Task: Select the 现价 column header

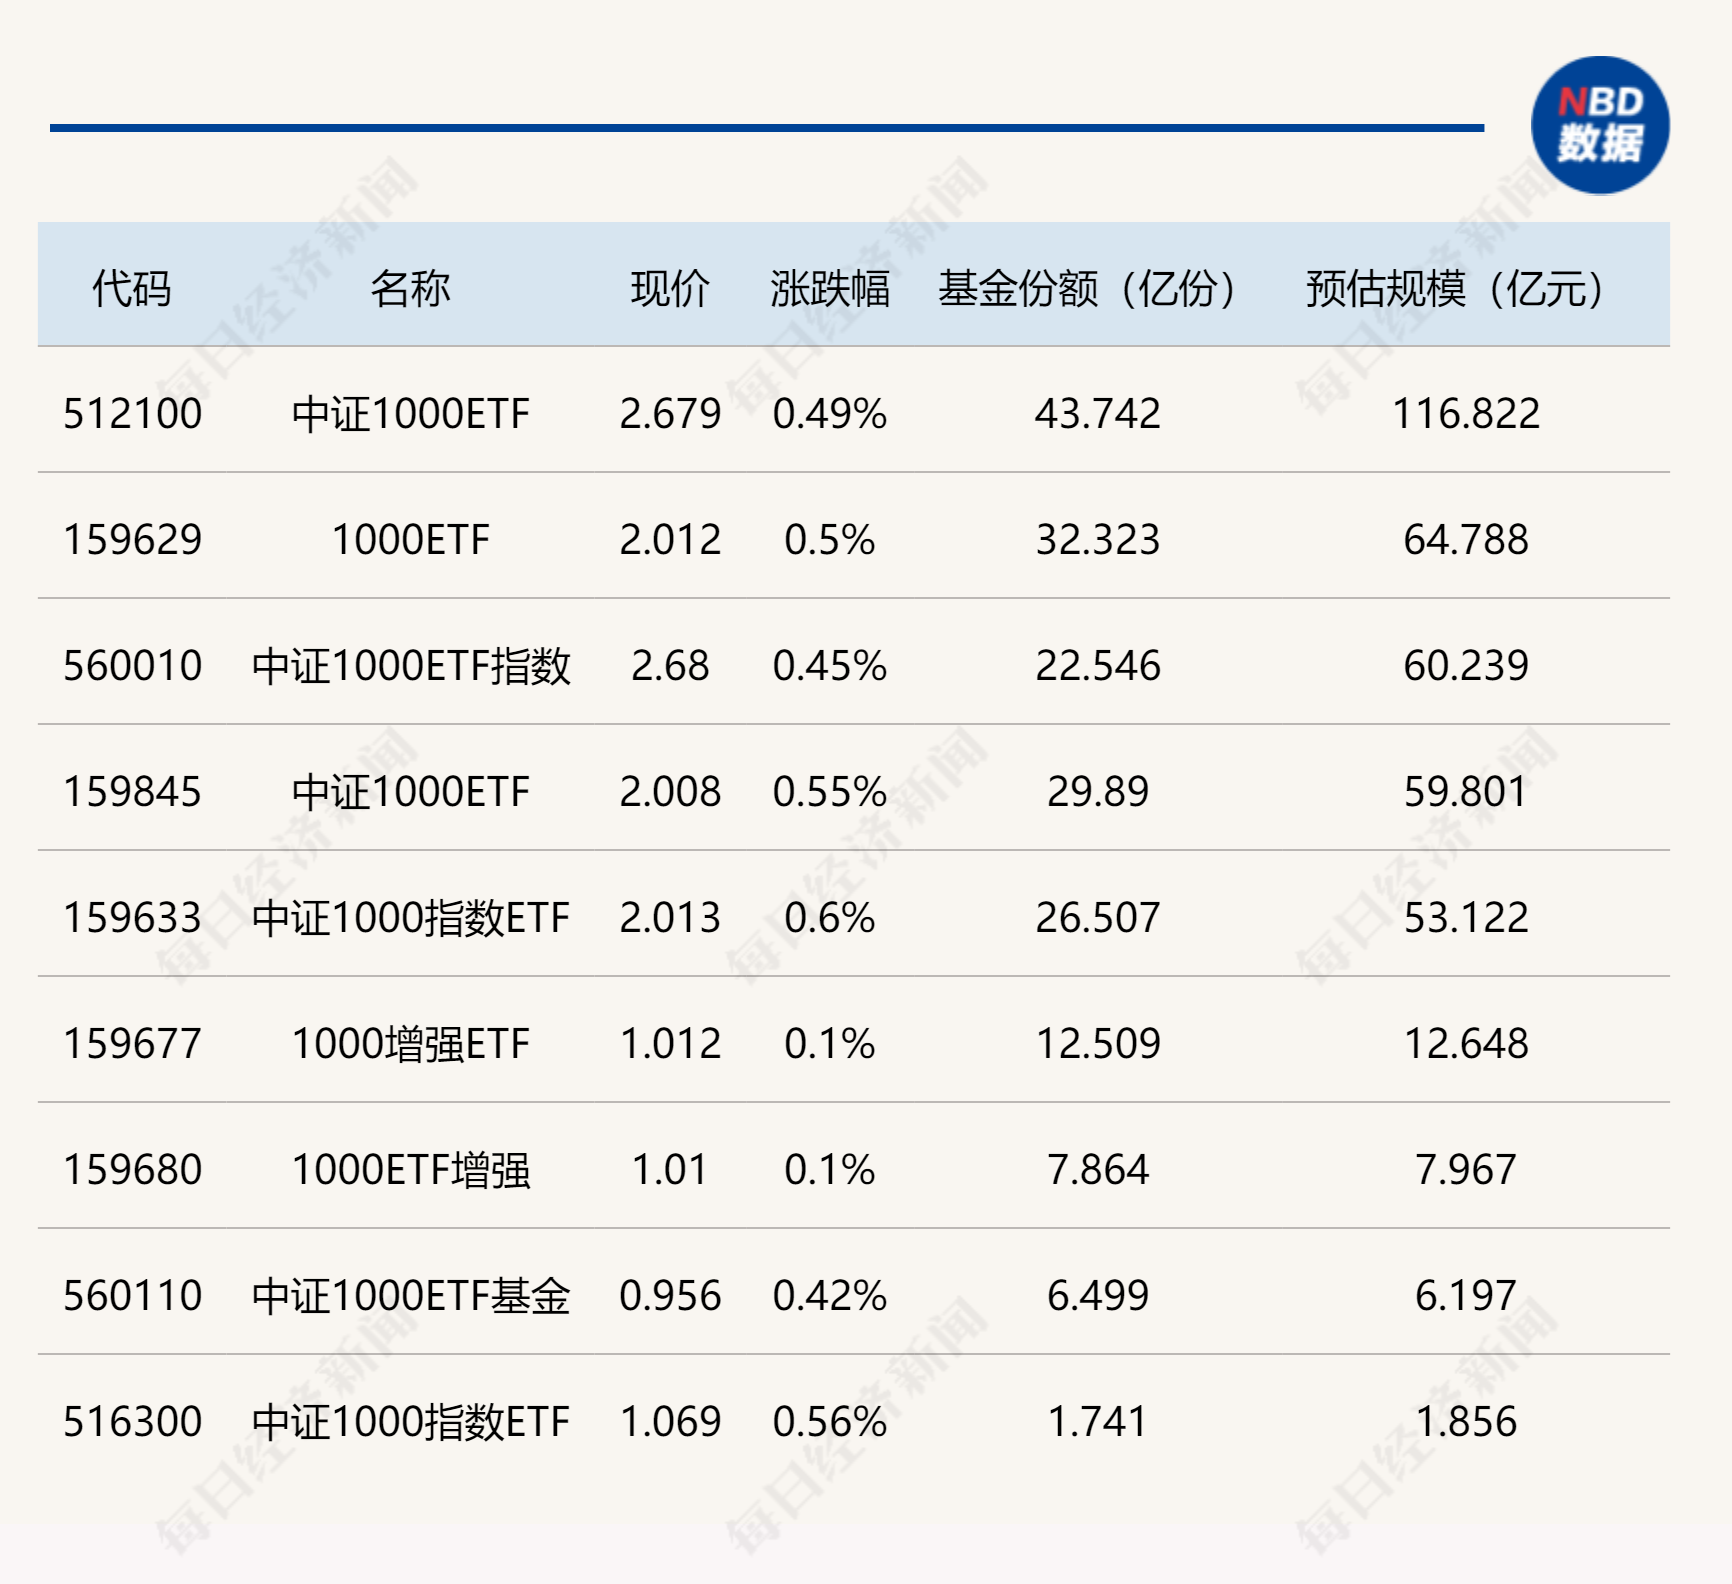Action: (x=670, y=289)
